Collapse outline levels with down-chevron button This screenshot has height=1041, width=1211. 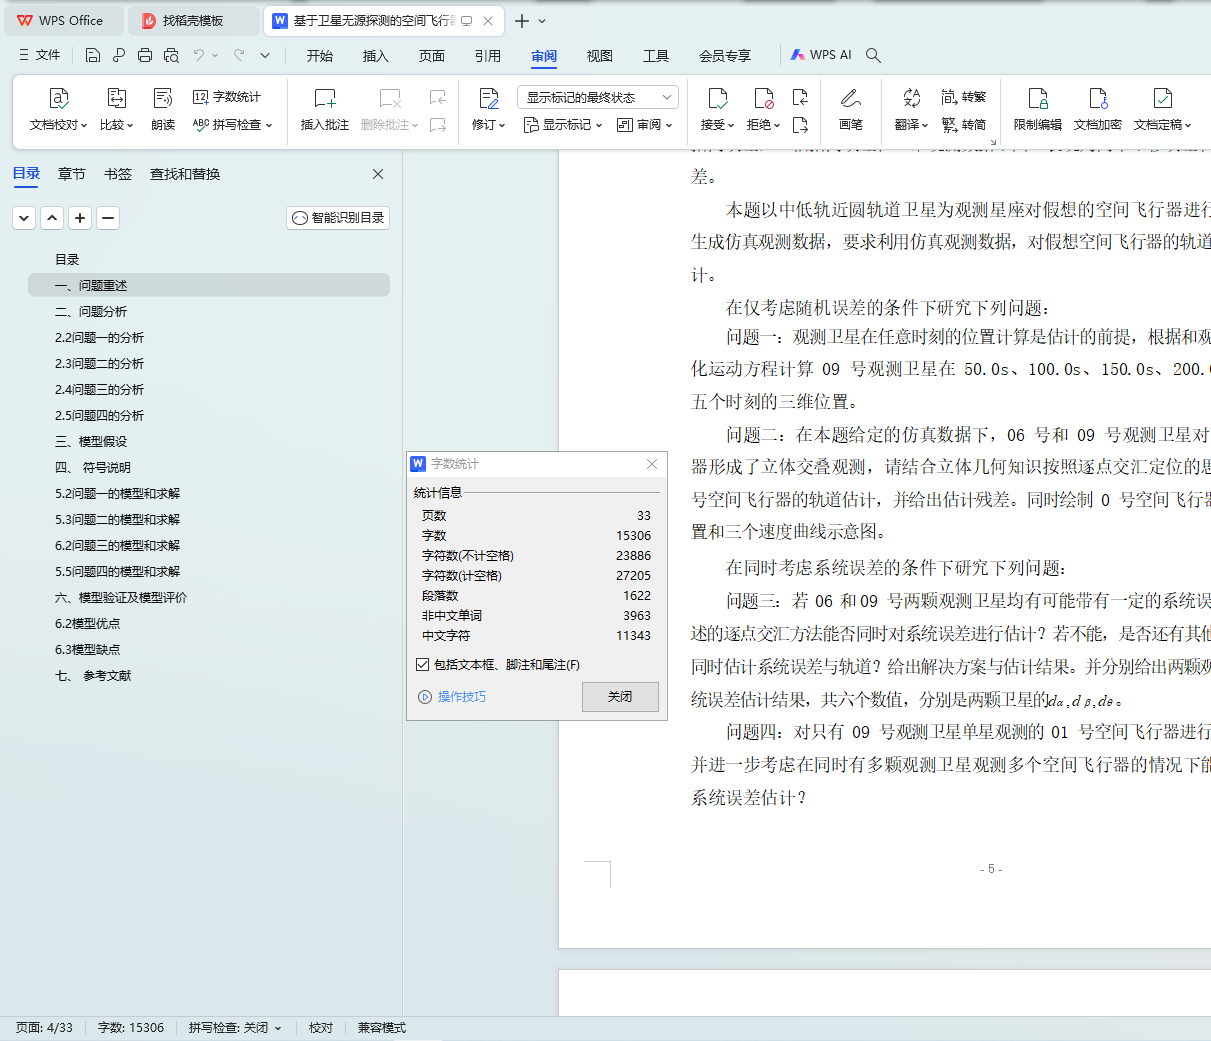pyautogui.click(x=24, y=217)
